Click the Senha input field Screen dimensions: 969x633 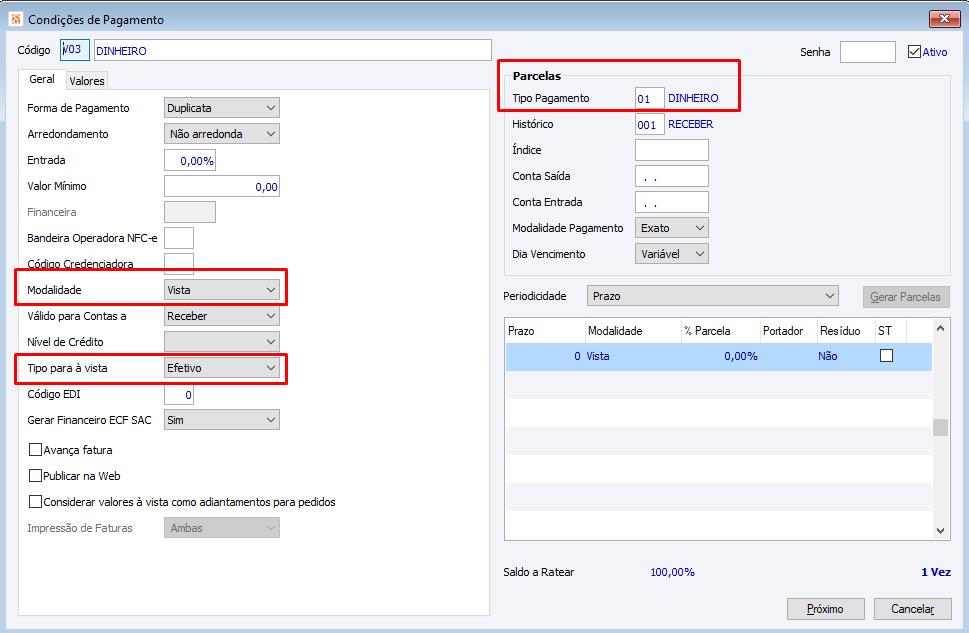868,52
